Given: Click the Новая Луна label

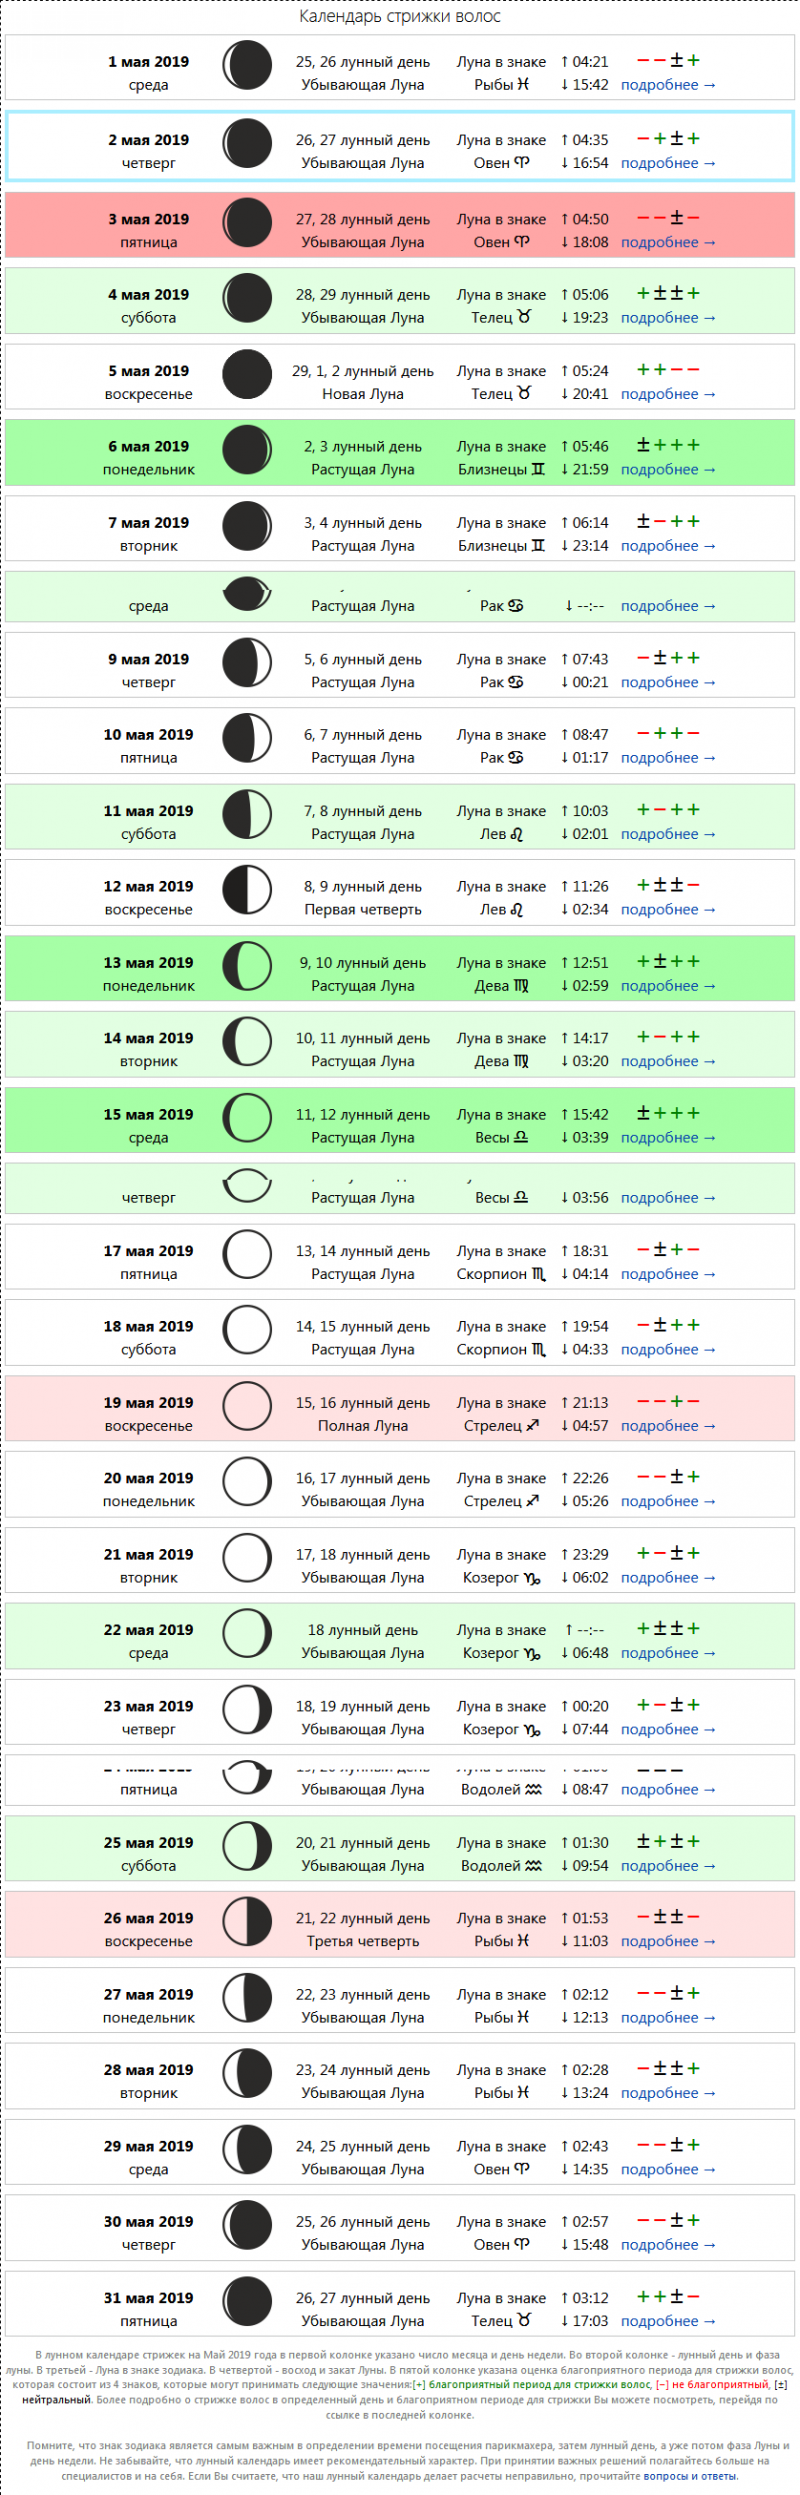Looking at the screenshot, I should tap(363, 394).
